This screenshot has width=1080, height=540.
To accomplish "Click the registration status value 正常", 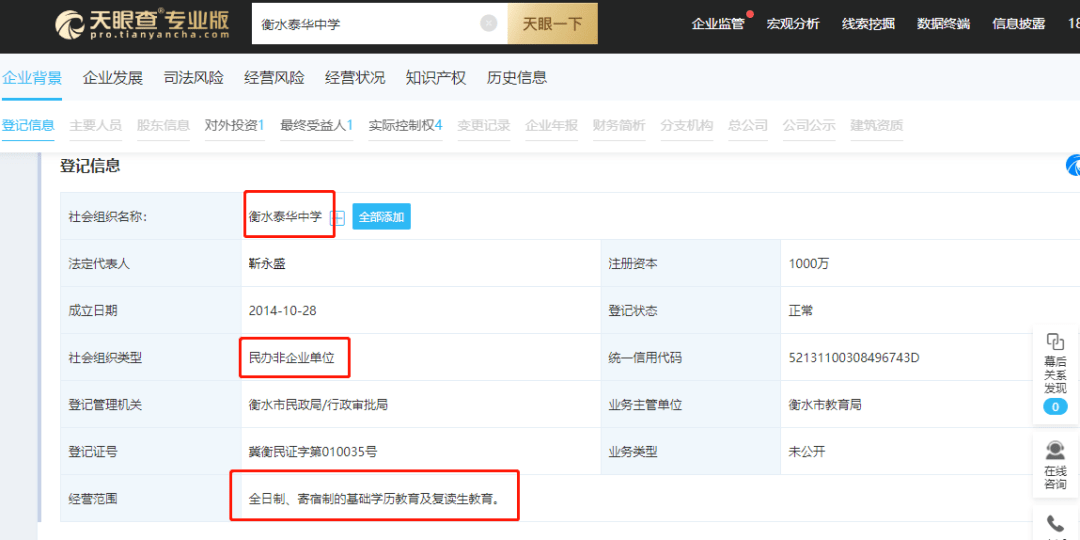I will tap(801, 310).
